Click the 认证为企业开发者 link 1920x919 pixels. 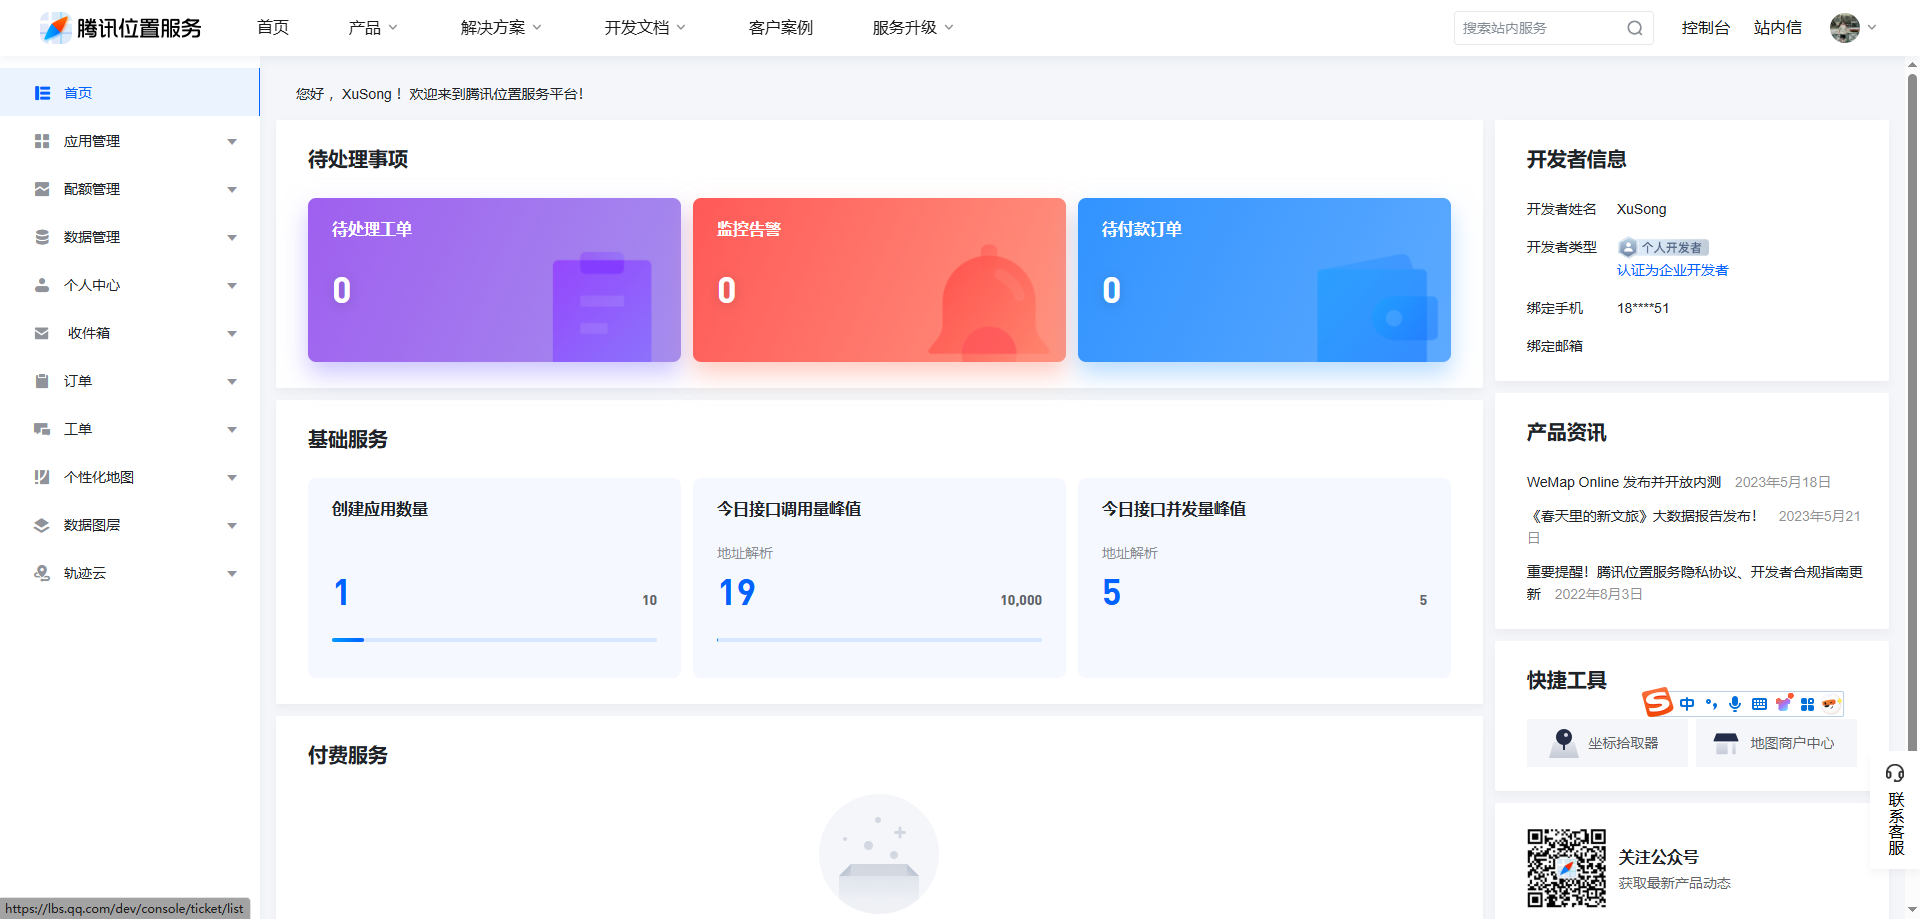click(x=1672, y=270)
